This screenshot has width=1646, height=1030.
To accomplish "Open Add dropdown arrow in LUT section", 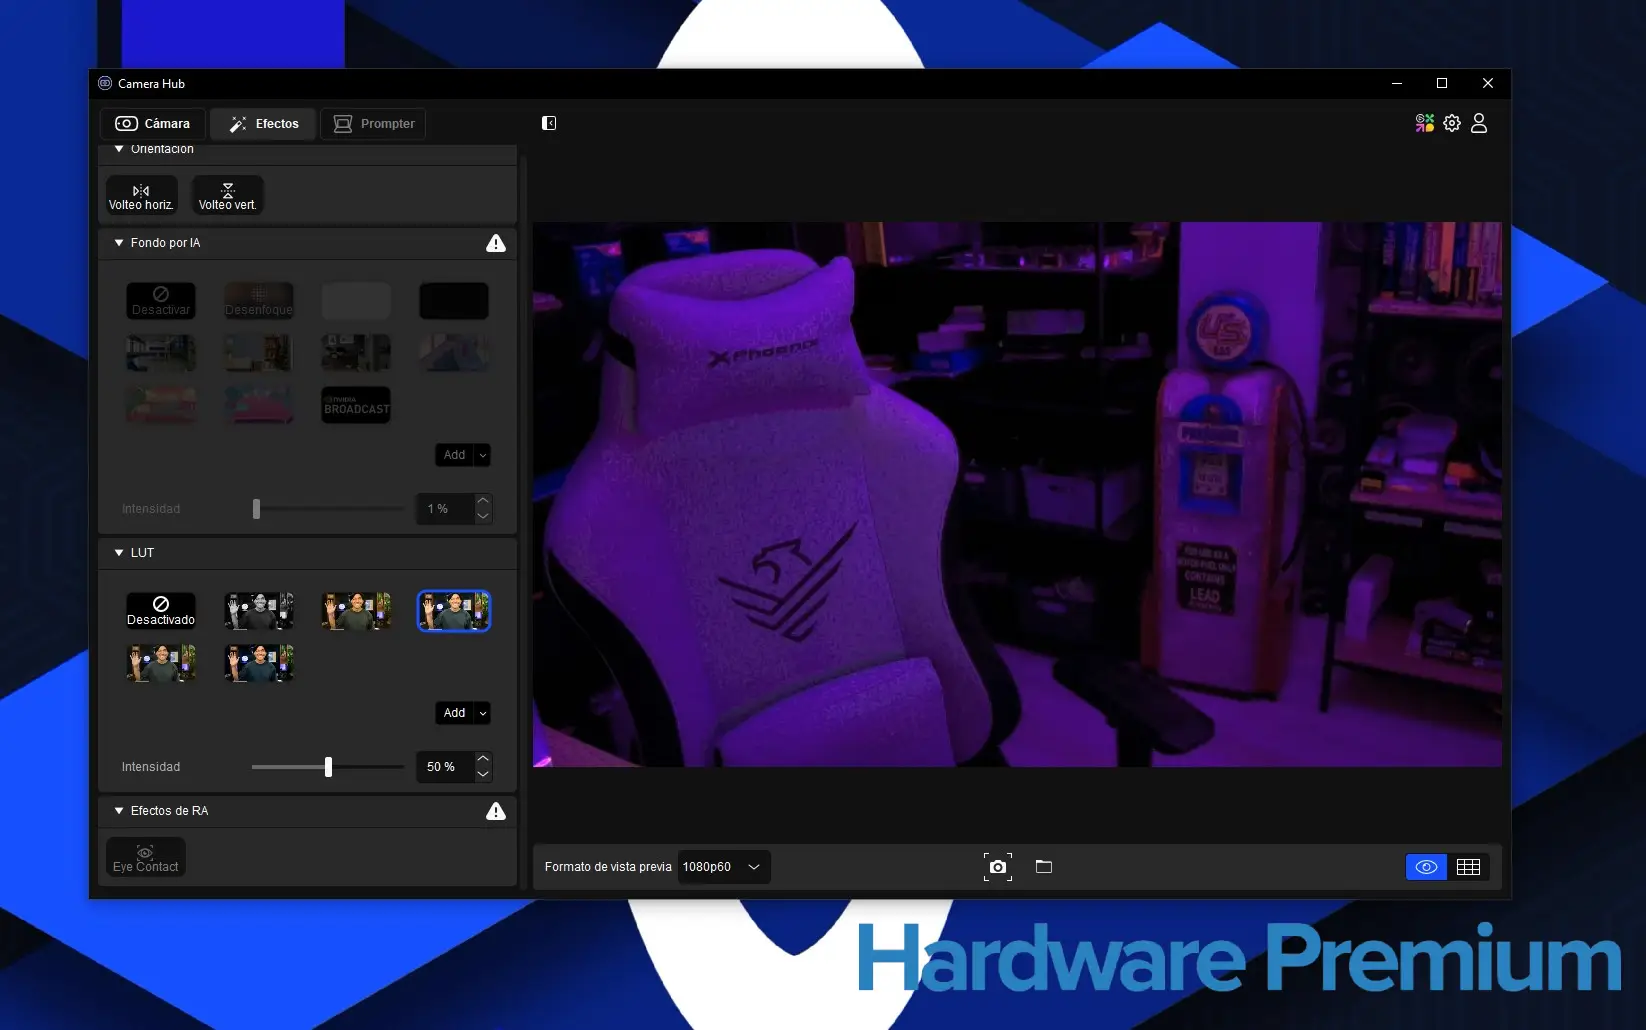I will click(483, 713).
